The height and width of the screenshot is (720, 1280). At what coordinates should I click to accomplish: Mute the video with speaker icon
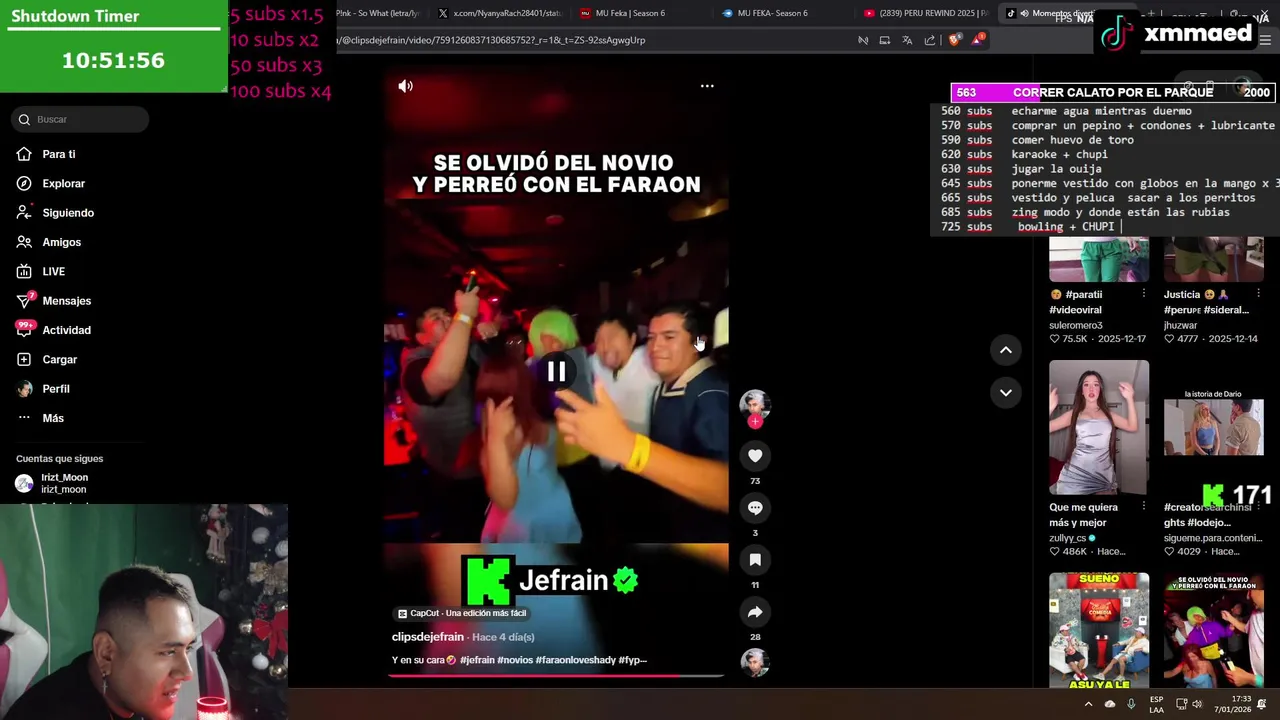[405, 86]
